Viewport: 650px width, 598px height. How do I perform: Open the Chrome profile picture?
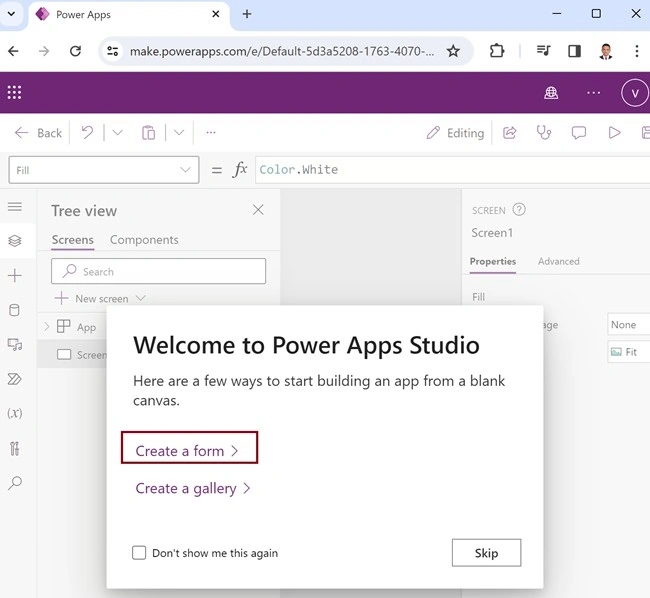point(606,51)
